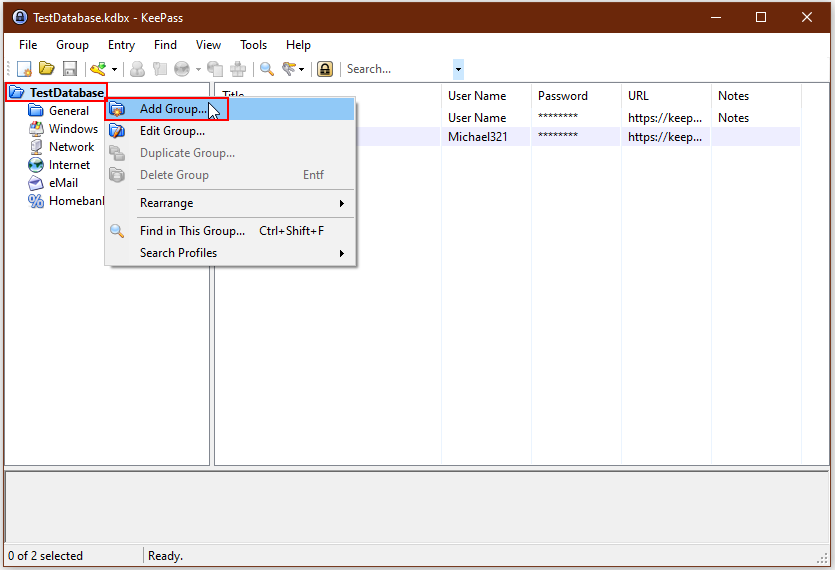Click the Duplicate Group... menu entry
Screen dimensions: 835x570
[x=230, y=153]
